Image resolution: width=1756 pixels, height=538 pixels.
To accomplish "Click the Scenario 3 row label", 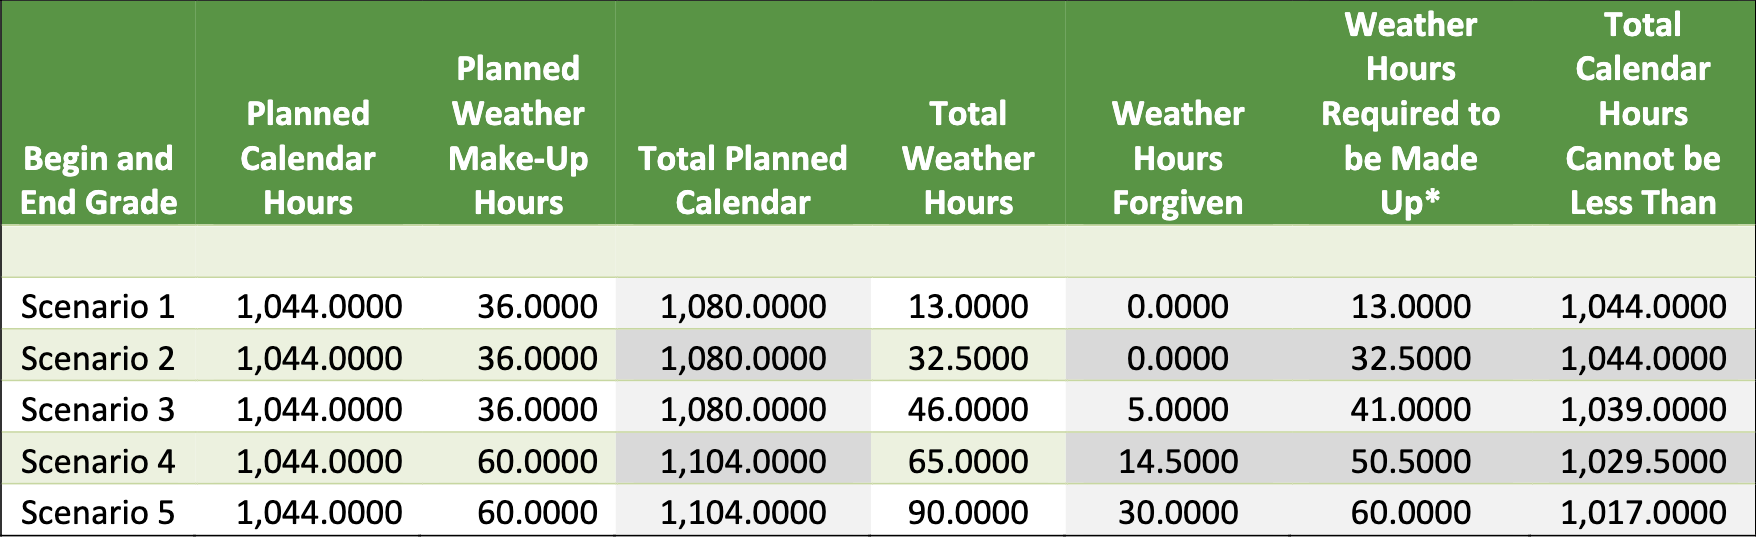I will (x=98, y=409).
